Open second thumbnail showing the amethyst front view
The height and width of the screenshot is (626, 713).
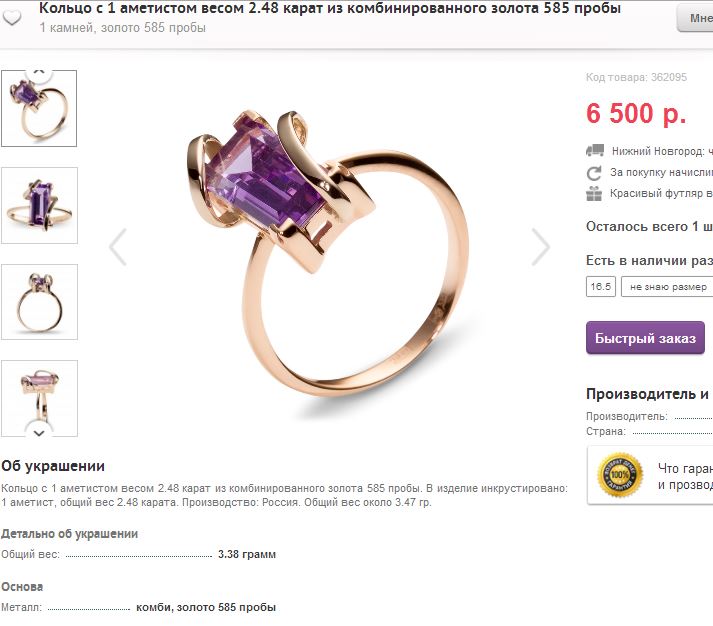pyautogui.click(x=40, y=205)
